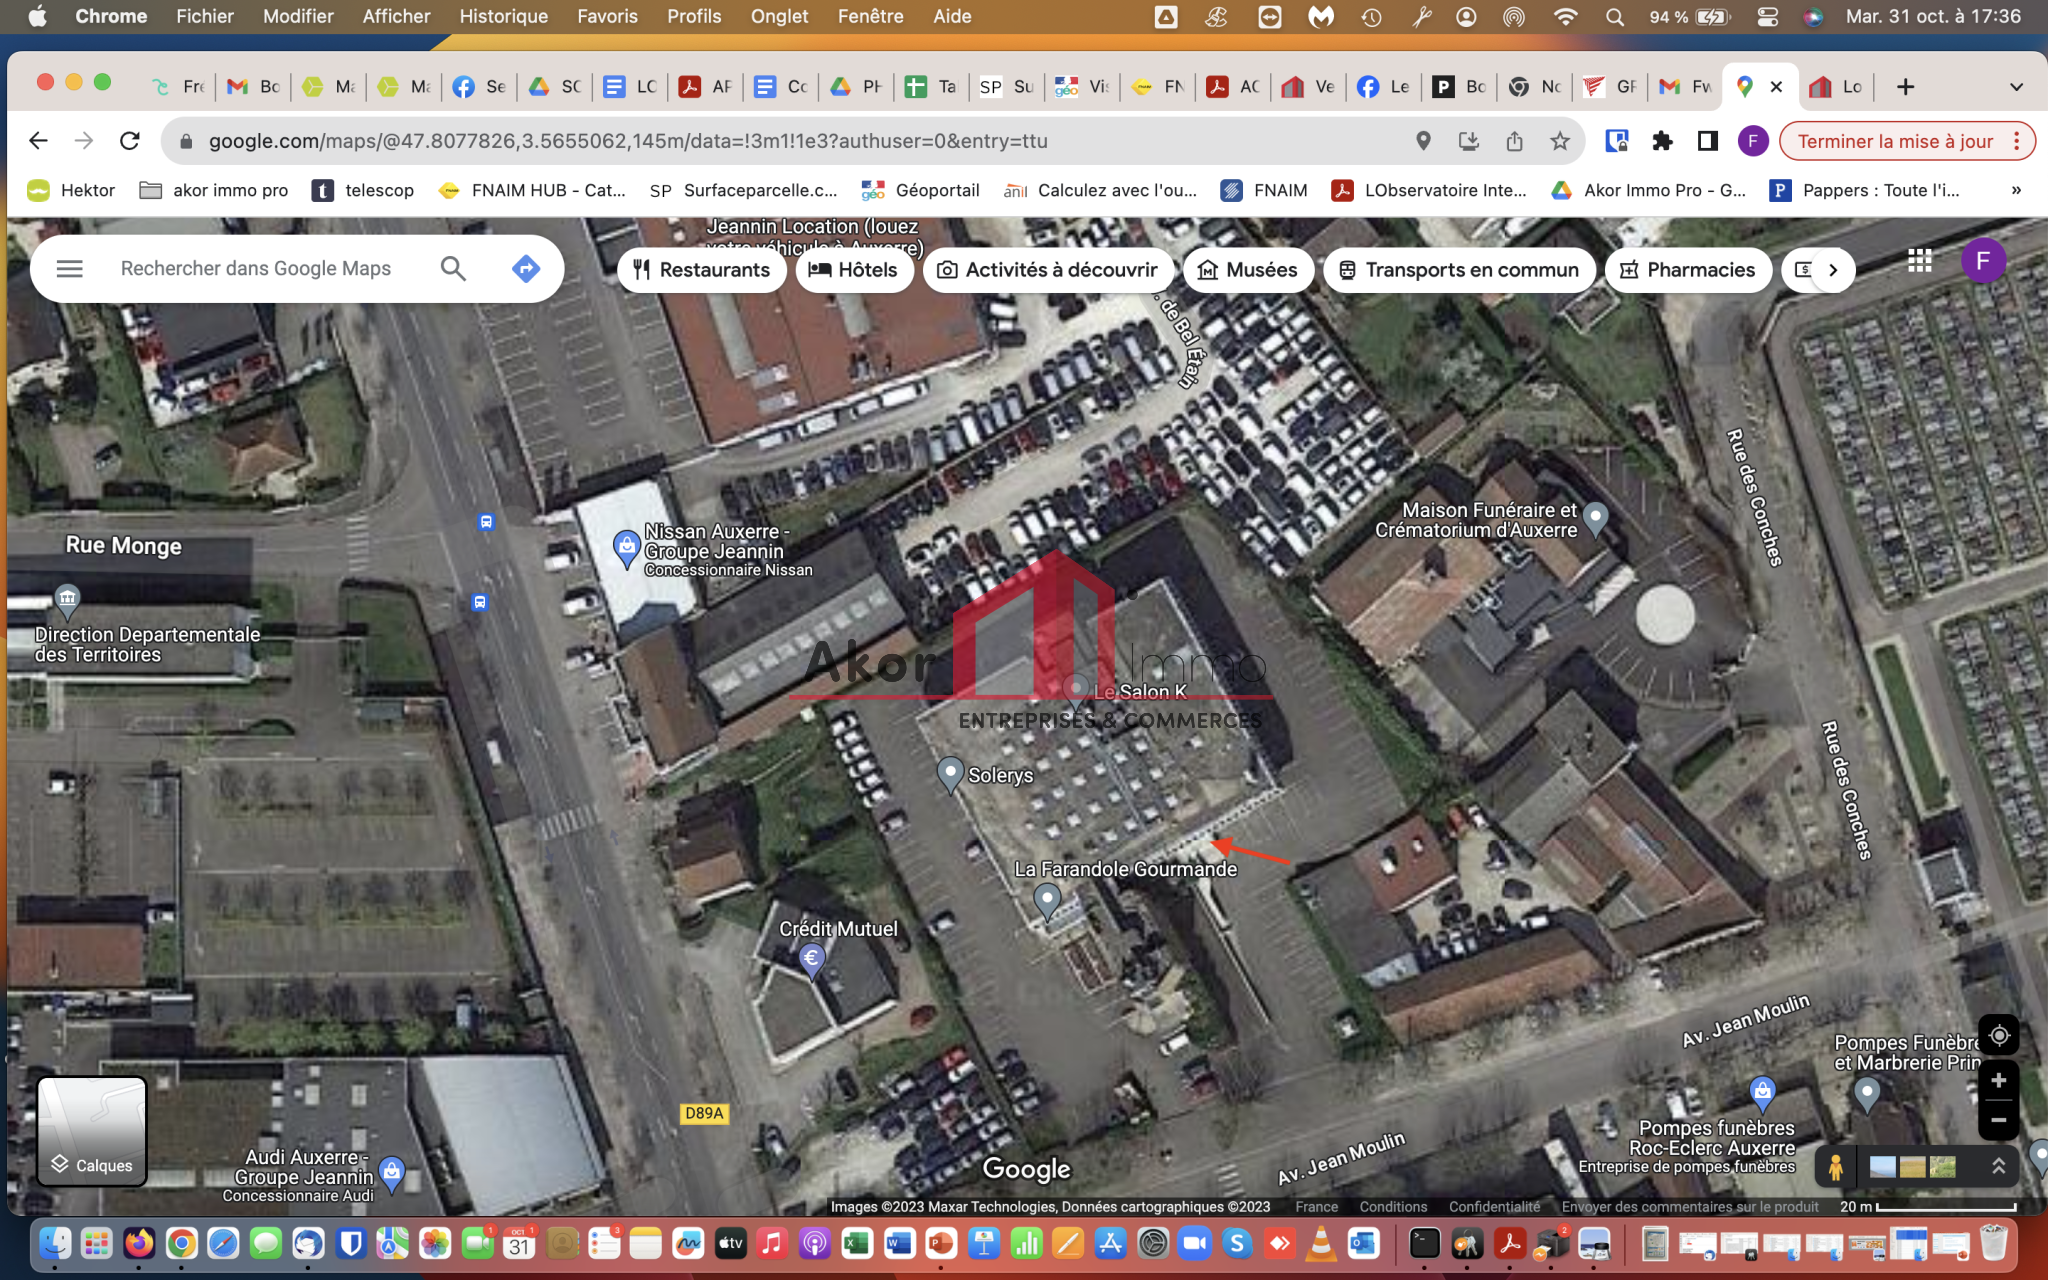Screen dimensions: 2048x1280
Task: Click the Crédit Mutuel euro pin
Action: click(812, 960)
